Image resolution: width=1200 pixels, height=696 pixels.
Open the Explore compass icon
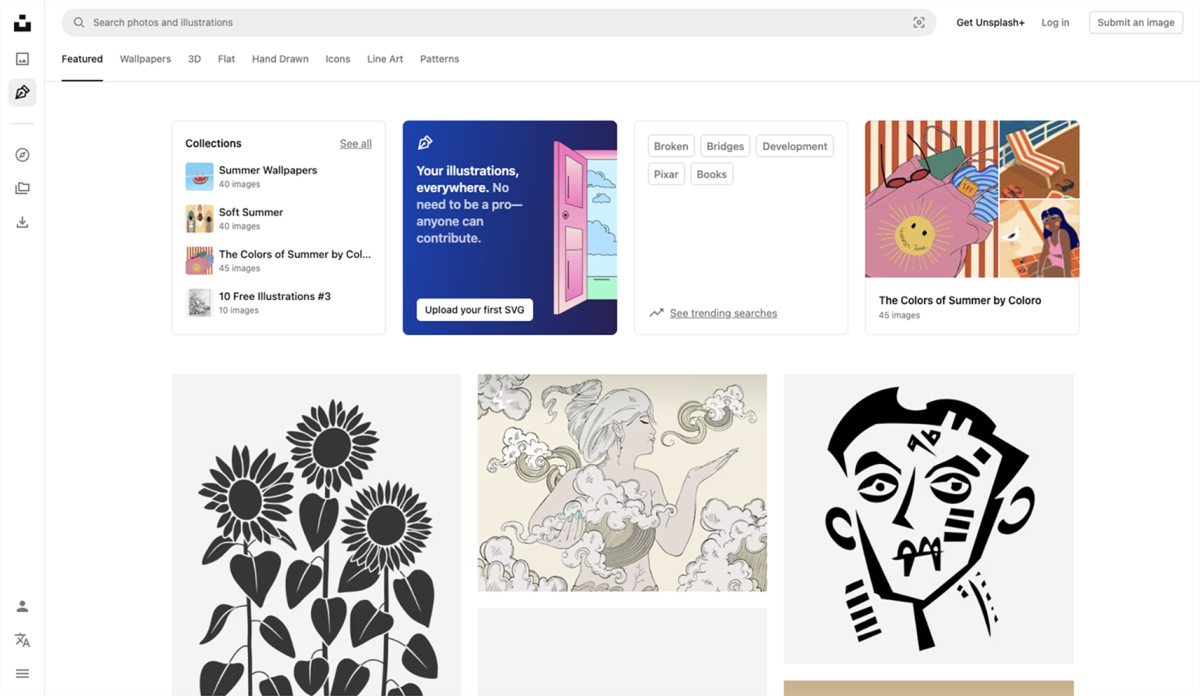coord(22,155)
